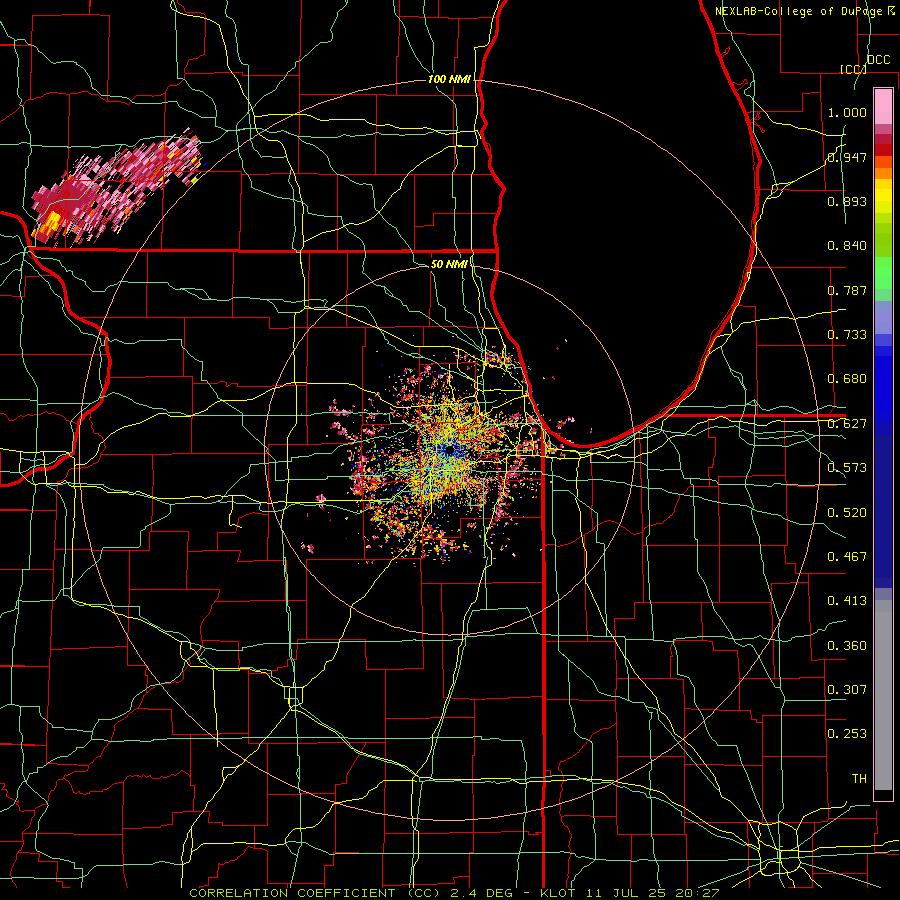This screenshot has height=900, width=900.
Task: Select the DCC label above the legend
Action: click(878, 60)
